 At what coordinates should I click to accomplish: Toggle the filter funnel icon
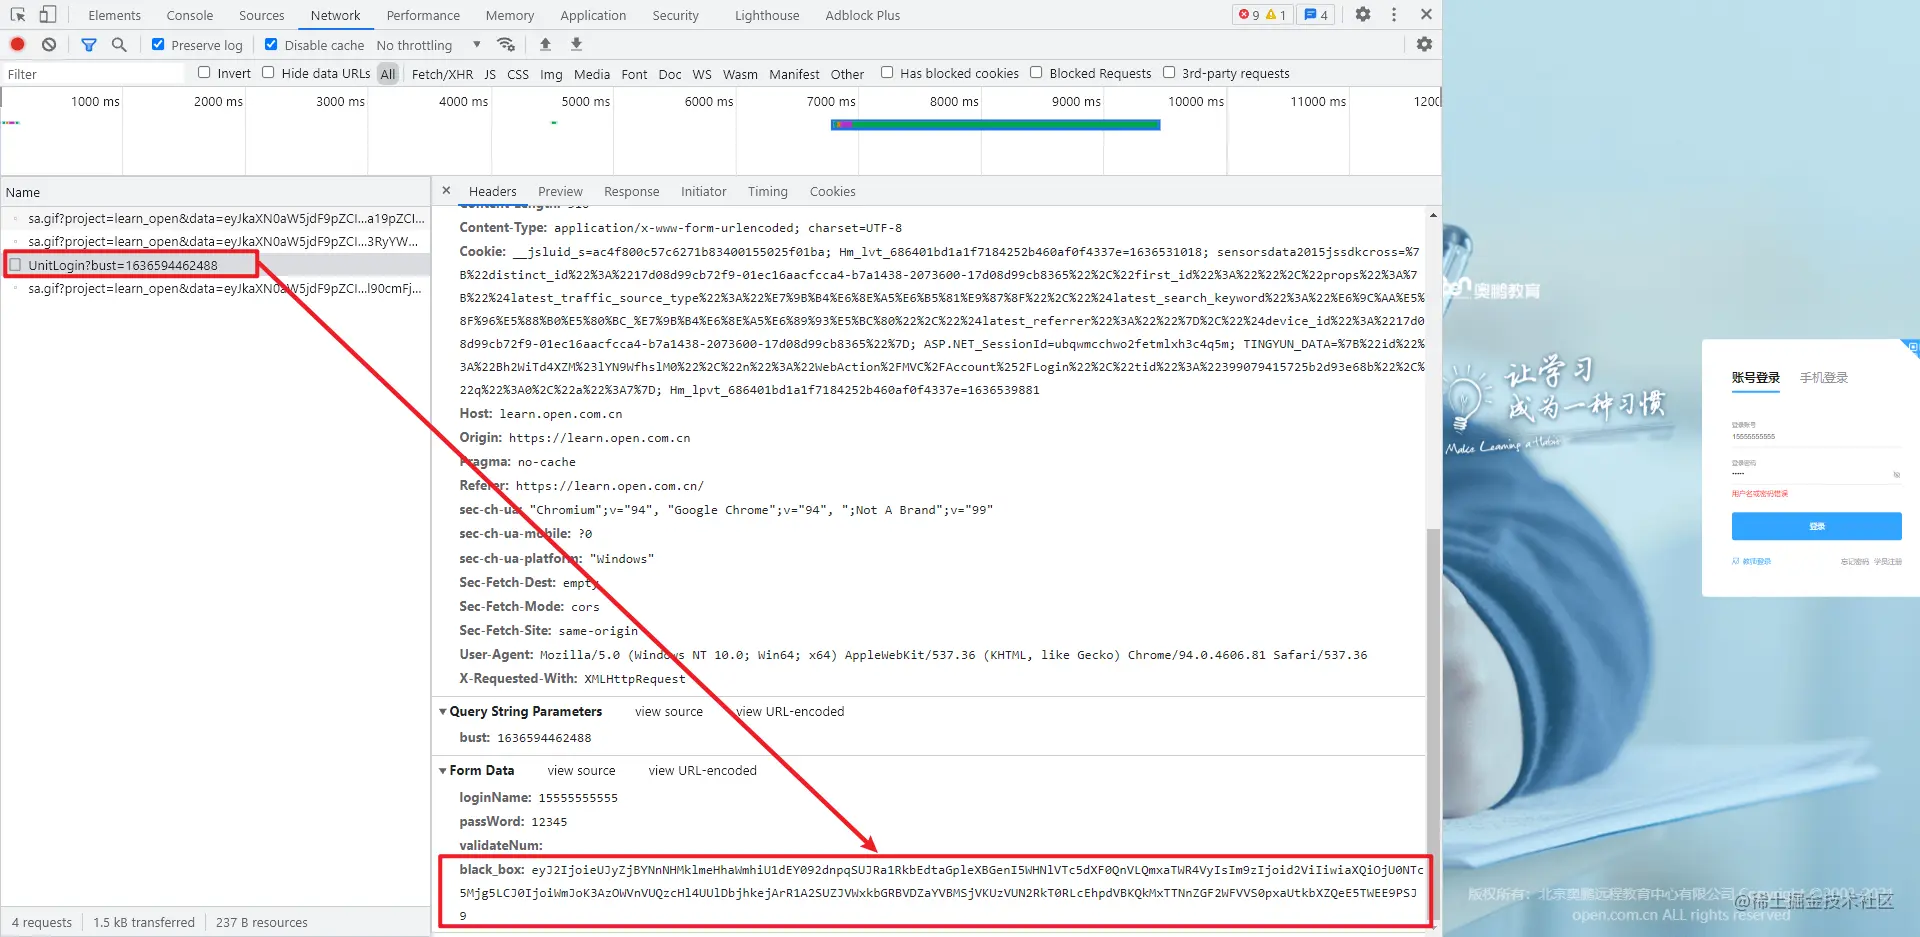pyautogui.click(x=89, y=44)
